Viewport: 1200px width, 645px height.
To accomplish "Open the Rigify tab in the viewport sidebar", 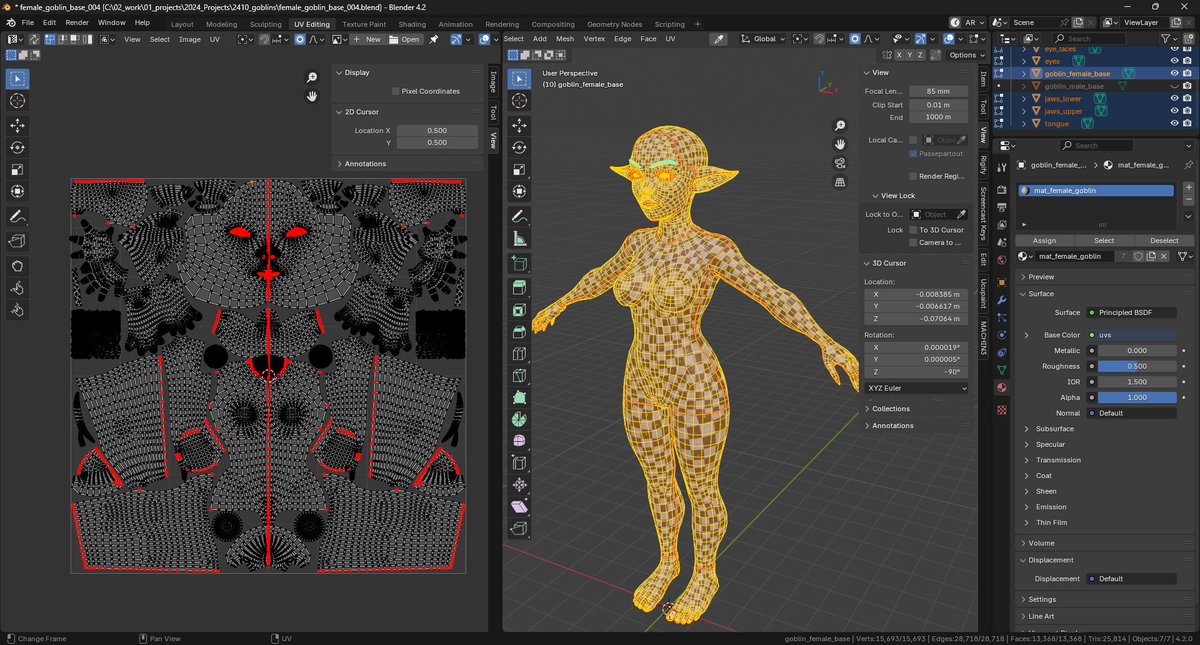I will click(x=983, y=165).
